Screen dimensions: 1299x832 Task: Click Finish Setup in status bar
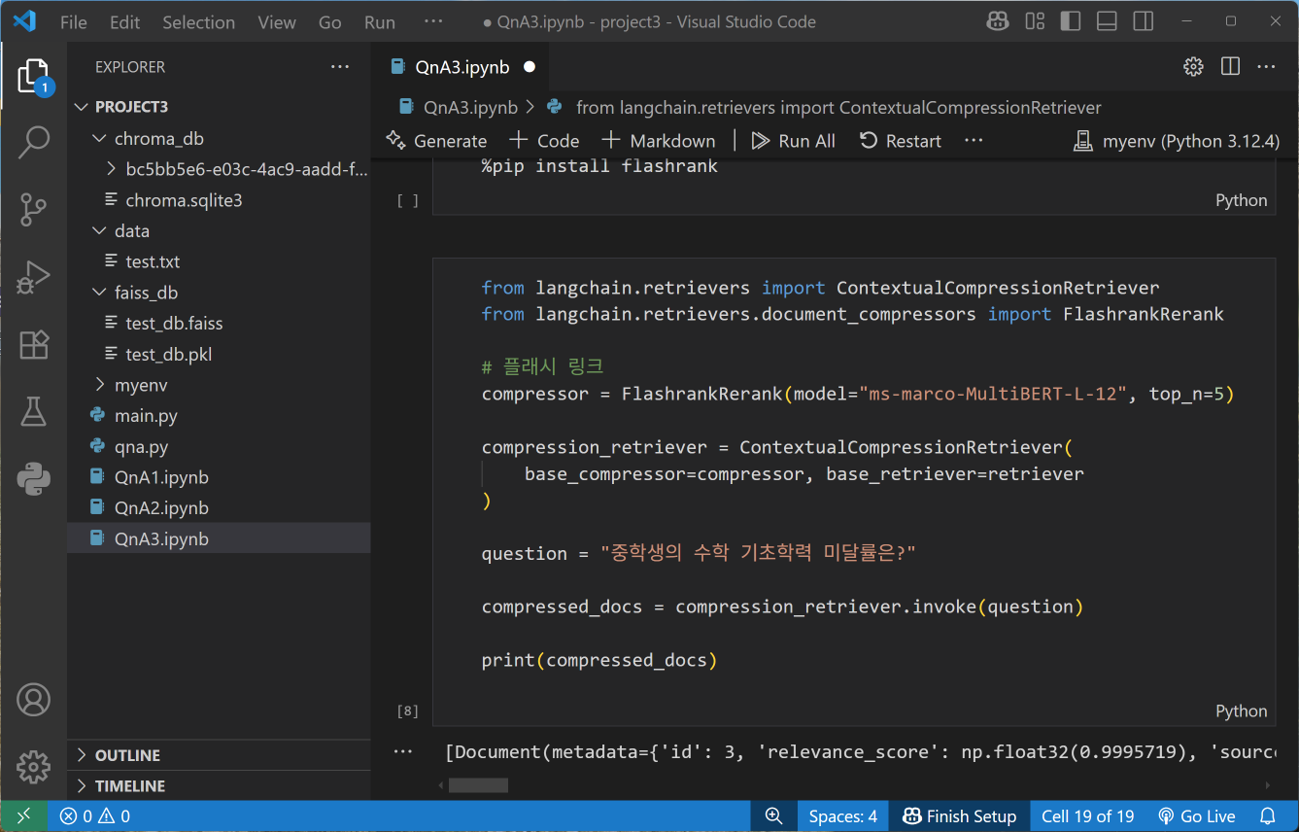click(x=959, y=816)
